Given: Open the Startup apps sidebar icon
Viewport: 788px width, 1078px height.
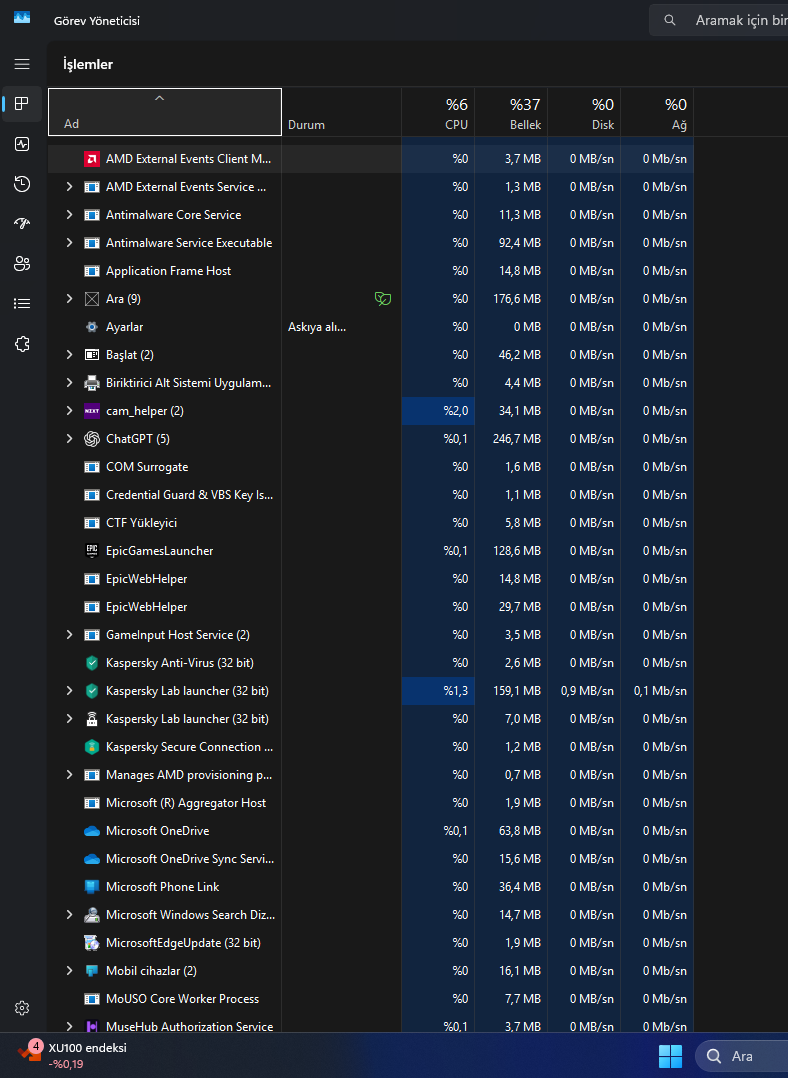Looking at the screenshot, I should tap(22, 223).
